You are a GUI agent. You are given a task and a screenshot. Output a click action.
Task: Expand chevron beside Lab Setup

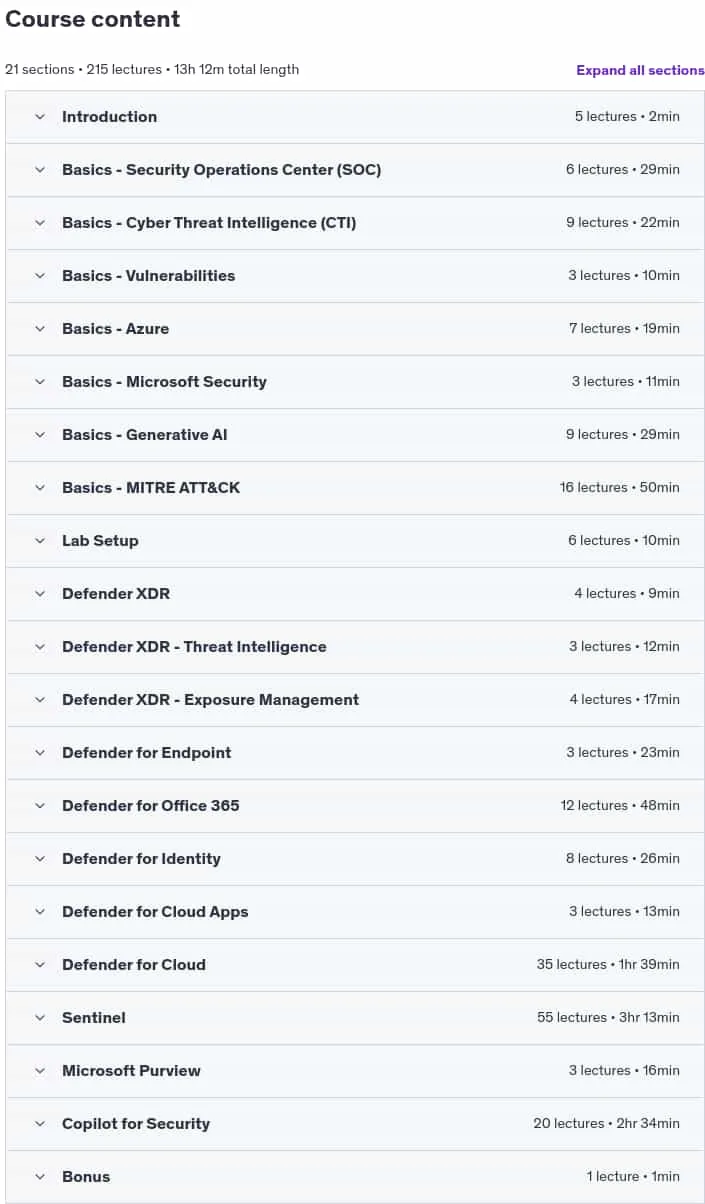tap(40, 541)
